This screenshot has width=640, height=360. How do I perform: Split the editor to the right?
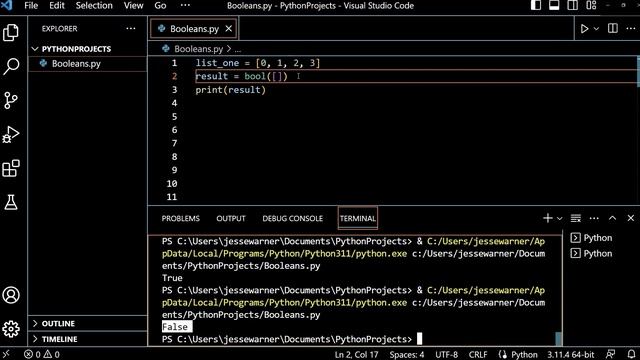(x=613, y=28)
